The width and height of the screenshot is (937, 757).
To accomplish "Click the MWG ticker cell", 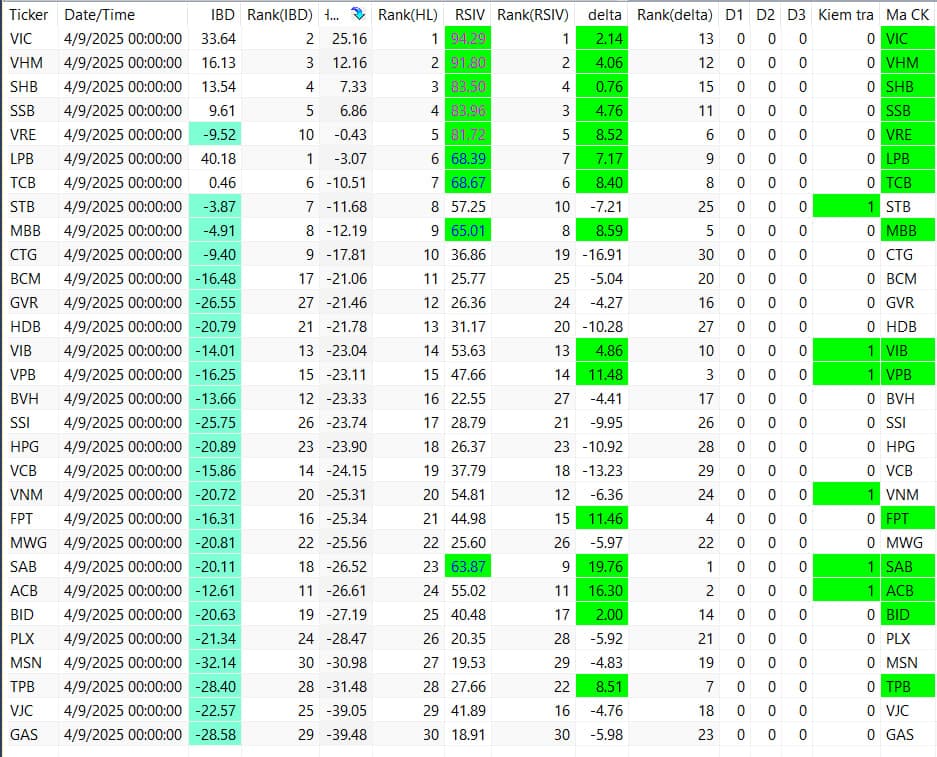I will pos(30,543).
